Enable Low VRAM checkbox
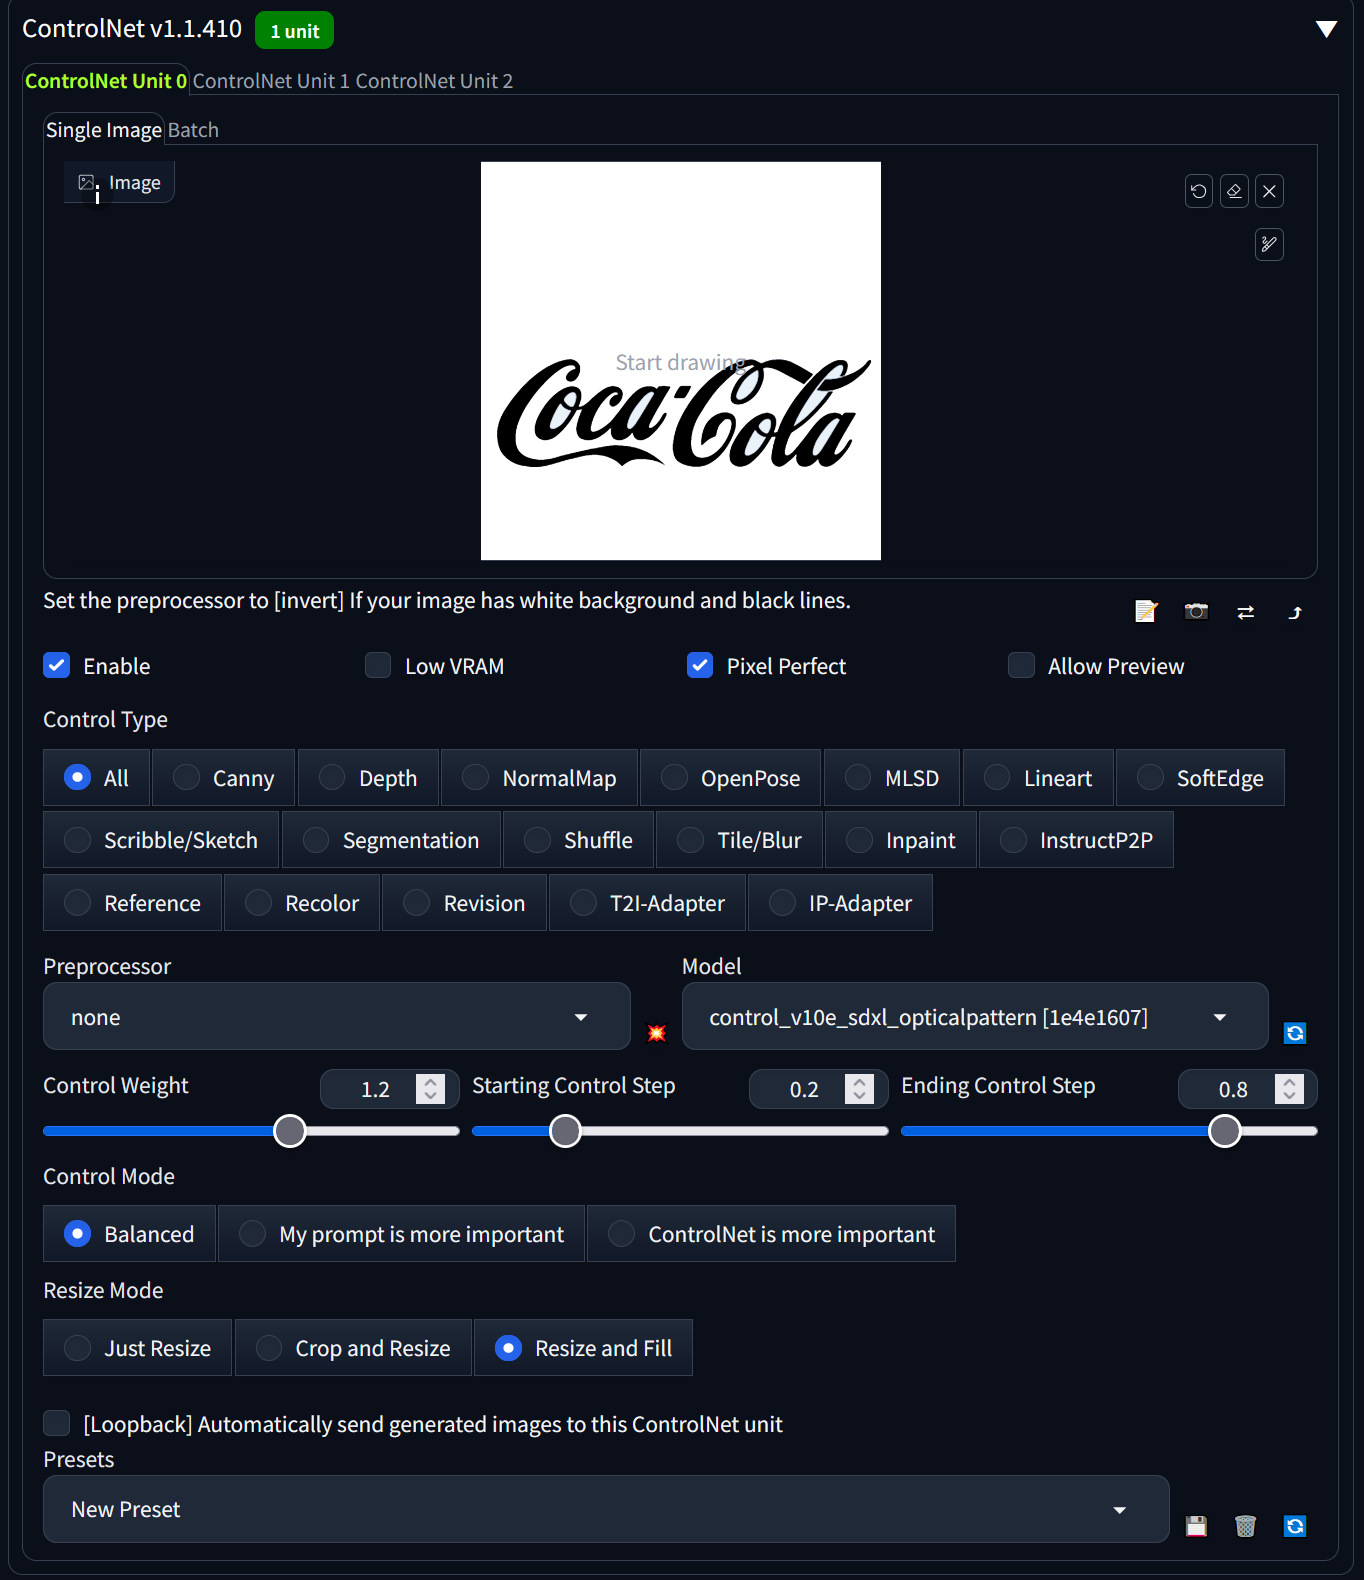Screen dimensions: 1364x1580 click(378, 665)
